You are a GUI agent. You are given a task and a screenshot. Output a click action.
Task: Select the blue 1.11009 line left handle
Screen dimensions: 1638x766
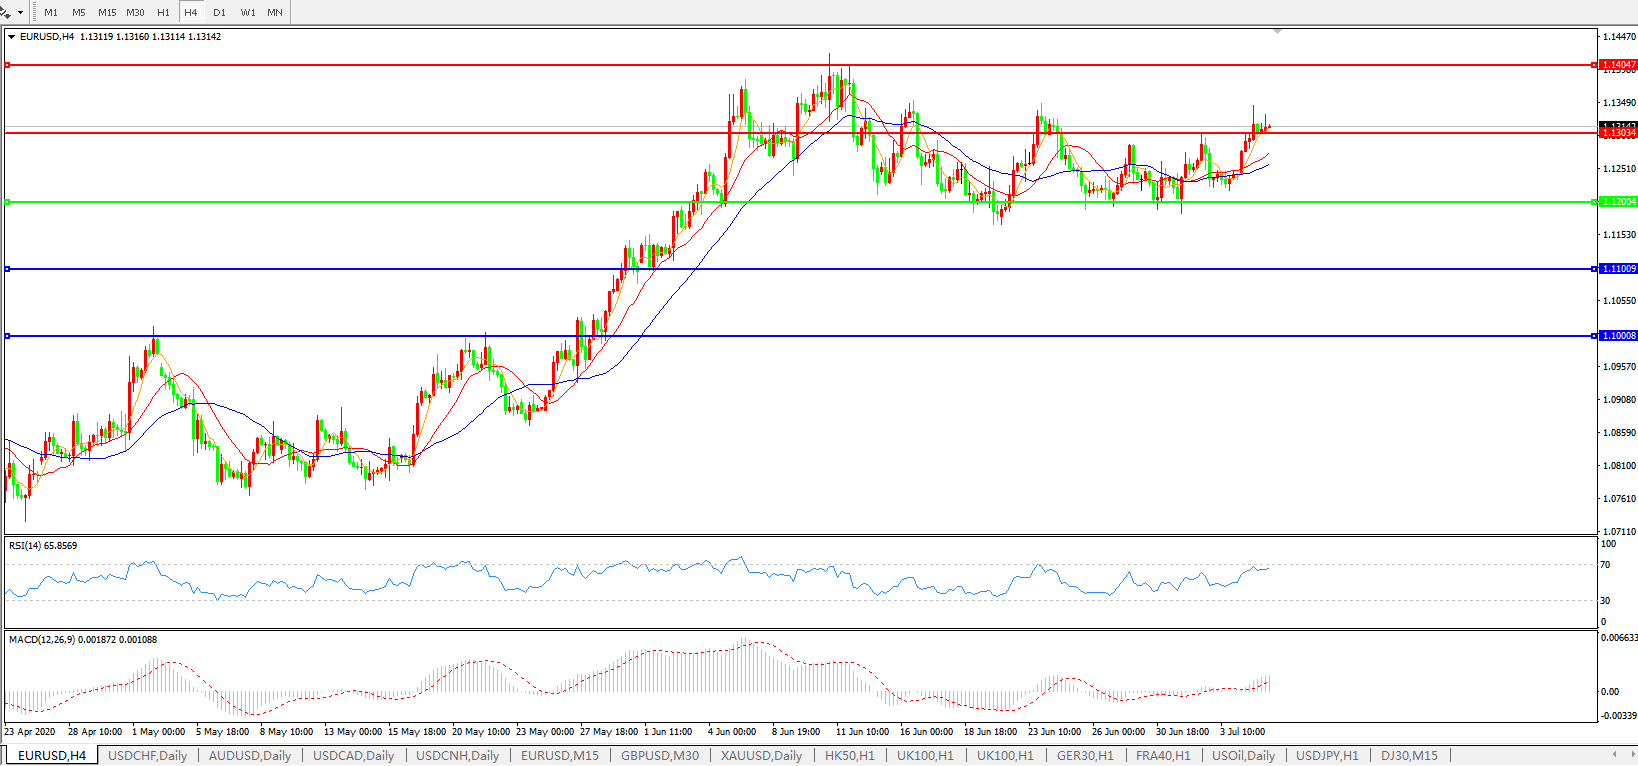click(7, 269)
